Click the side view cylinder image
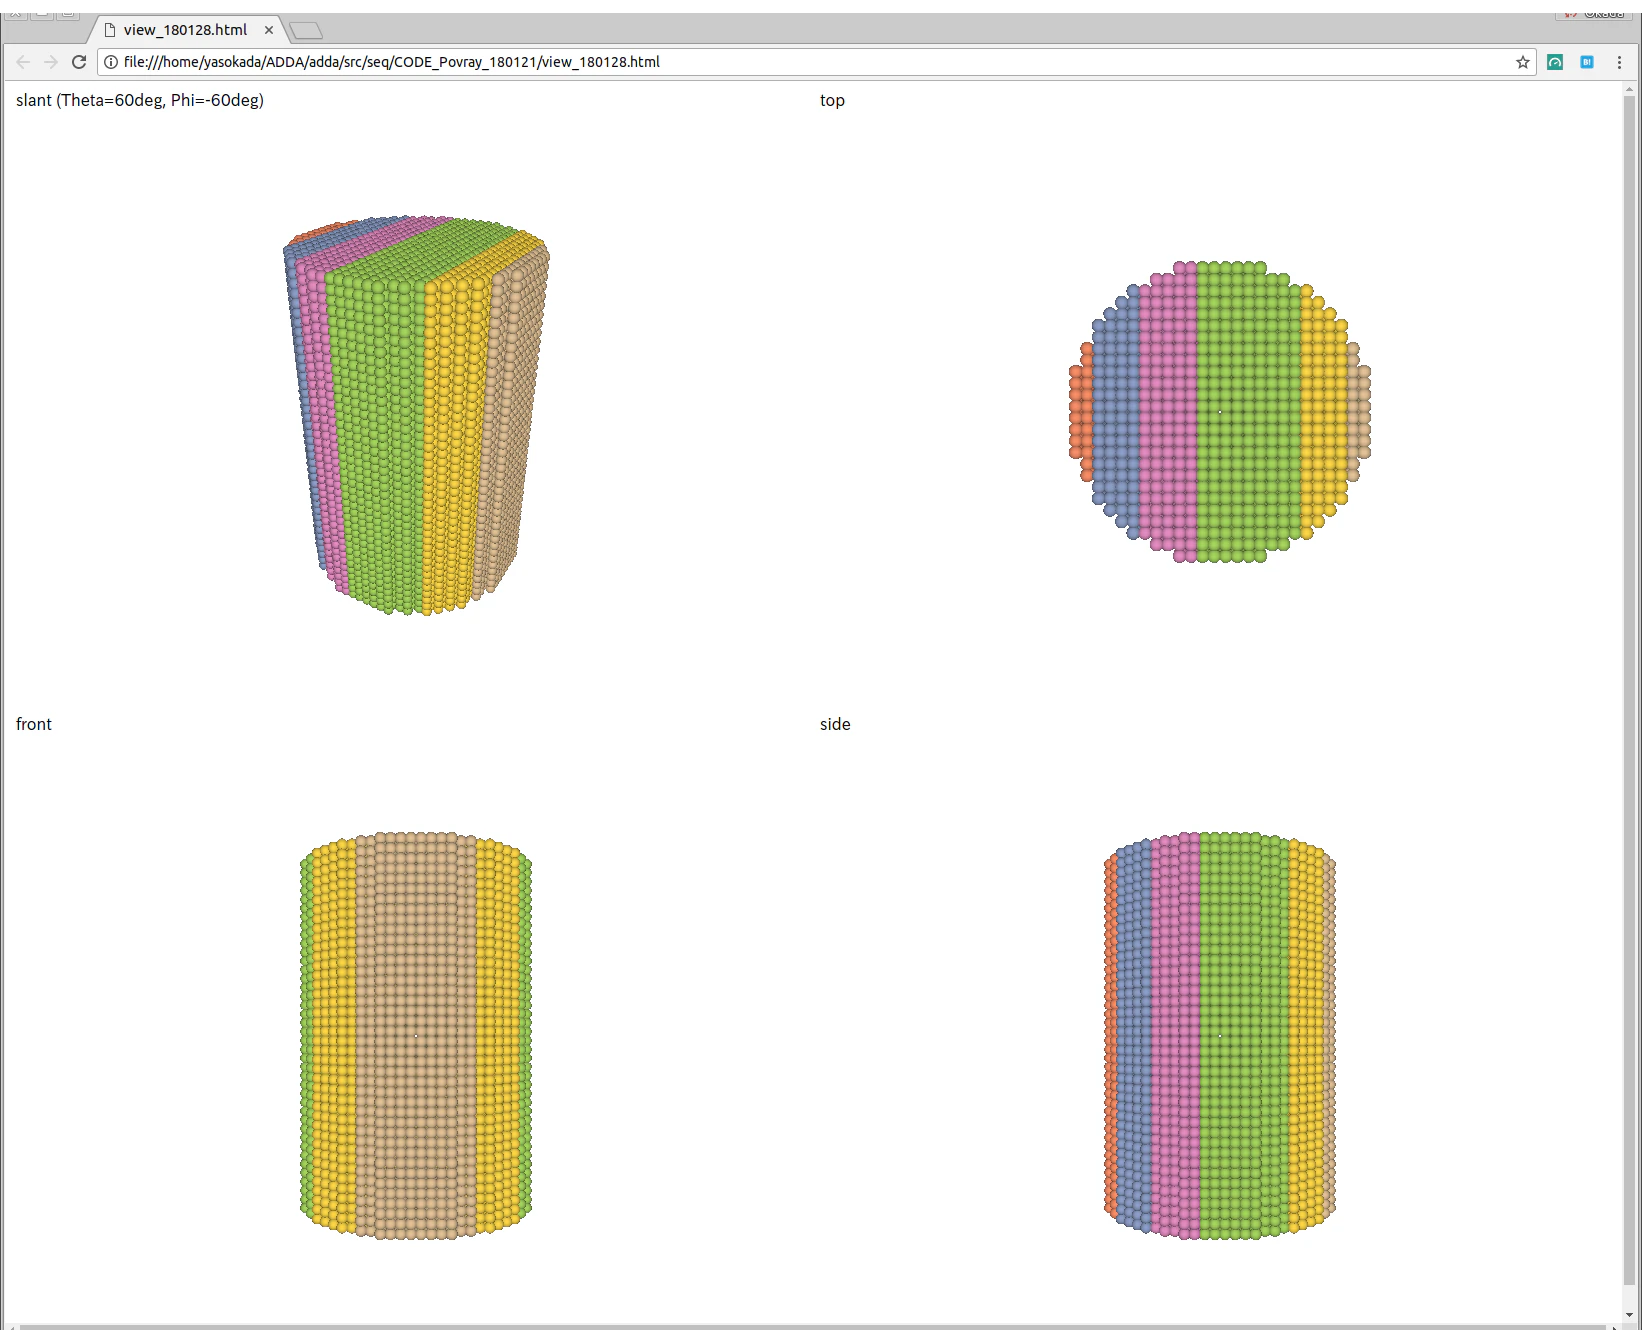This screenshot has height=1343, width=1642. pyautogui.click(x=1220, y=1036)
